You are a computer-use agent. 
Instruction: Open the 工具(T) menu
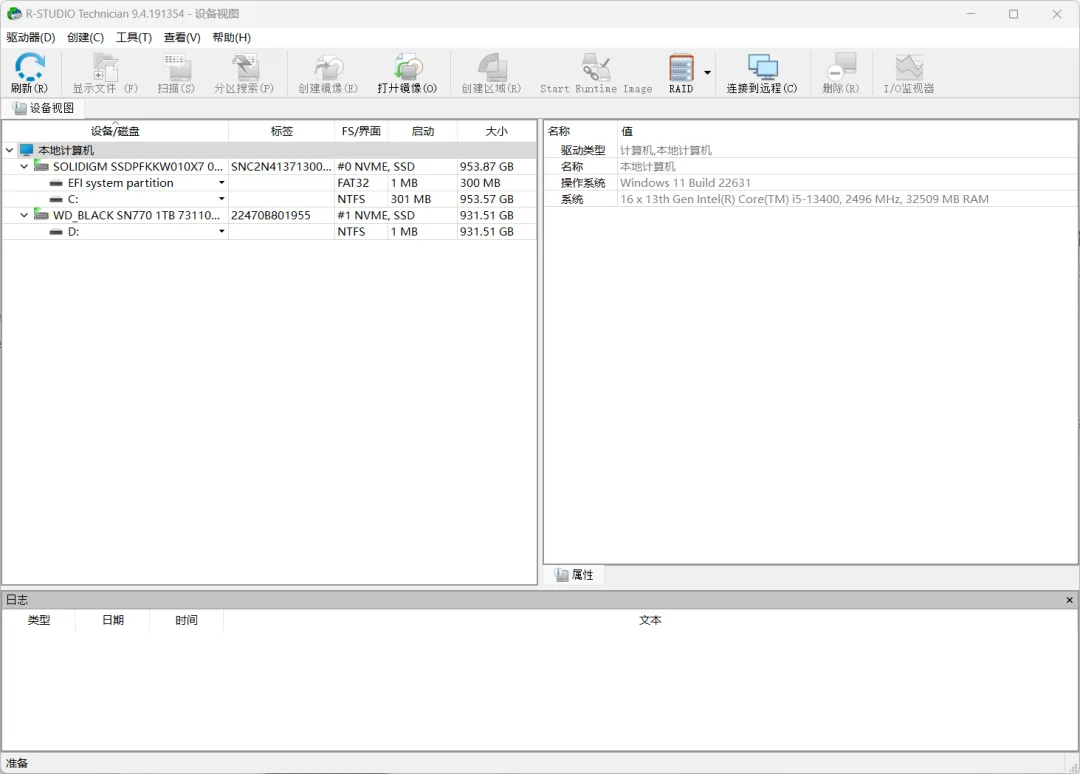tap(135, 37)
